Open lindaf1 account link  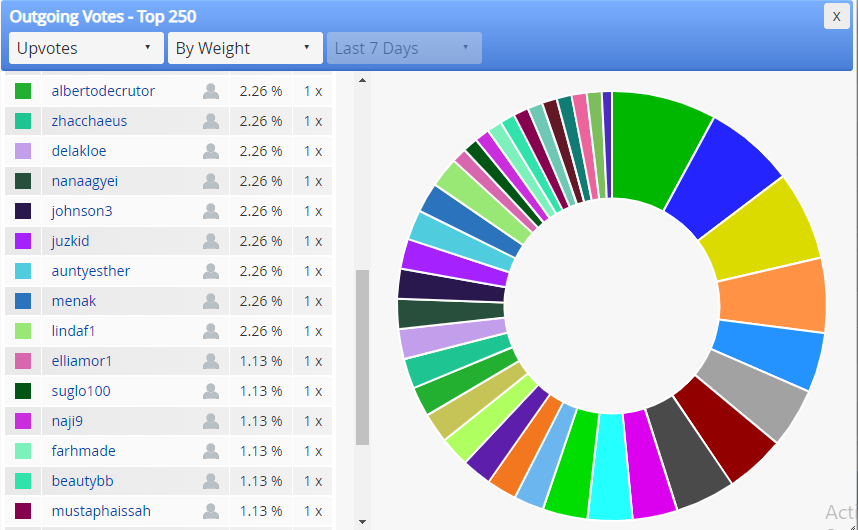coord(73,331)
